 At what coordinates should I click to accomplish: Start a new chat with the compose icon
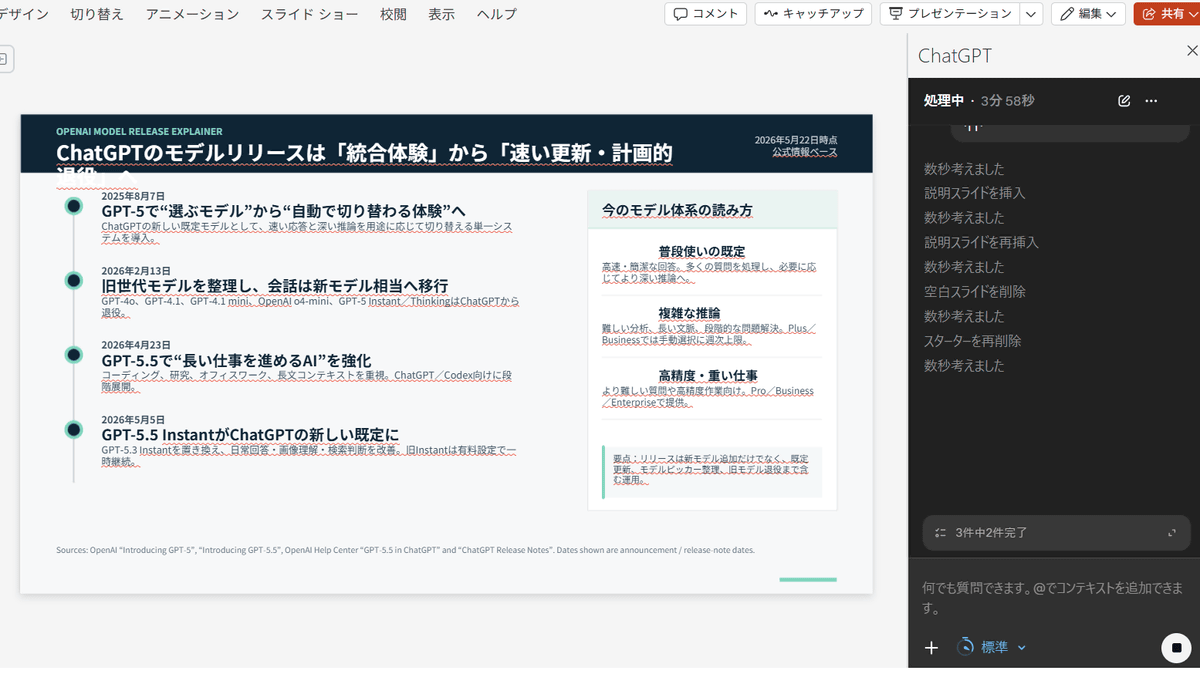tap(1124, 101)
